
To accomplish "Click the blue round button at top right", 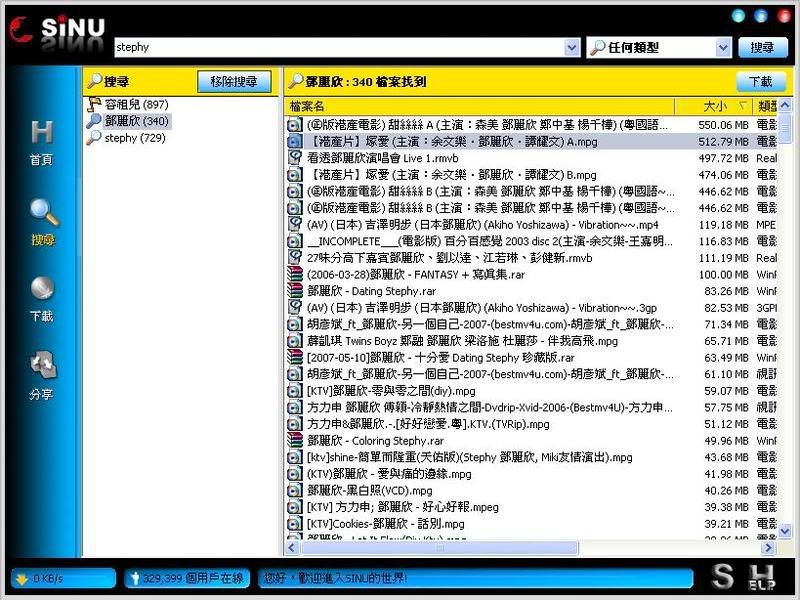I will pyautogui.click(x=761, y=16).
